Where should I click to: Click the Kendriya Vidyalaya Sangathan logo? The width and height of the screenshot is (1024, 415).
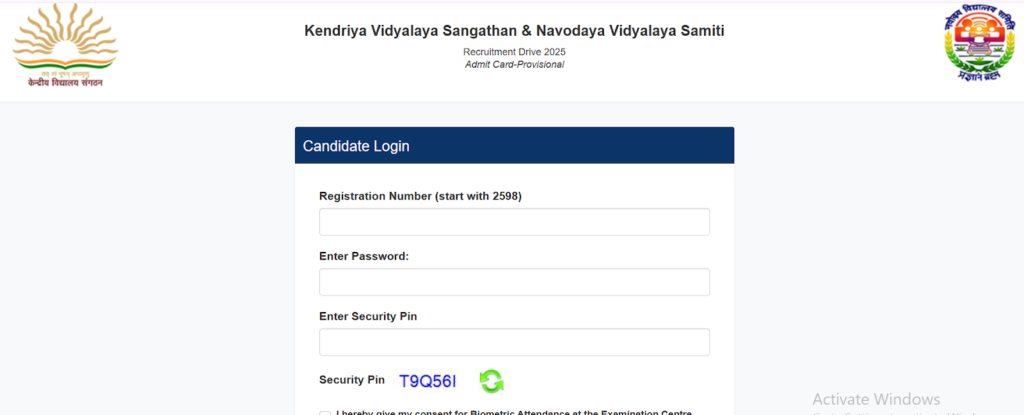[x=65, y=38]
